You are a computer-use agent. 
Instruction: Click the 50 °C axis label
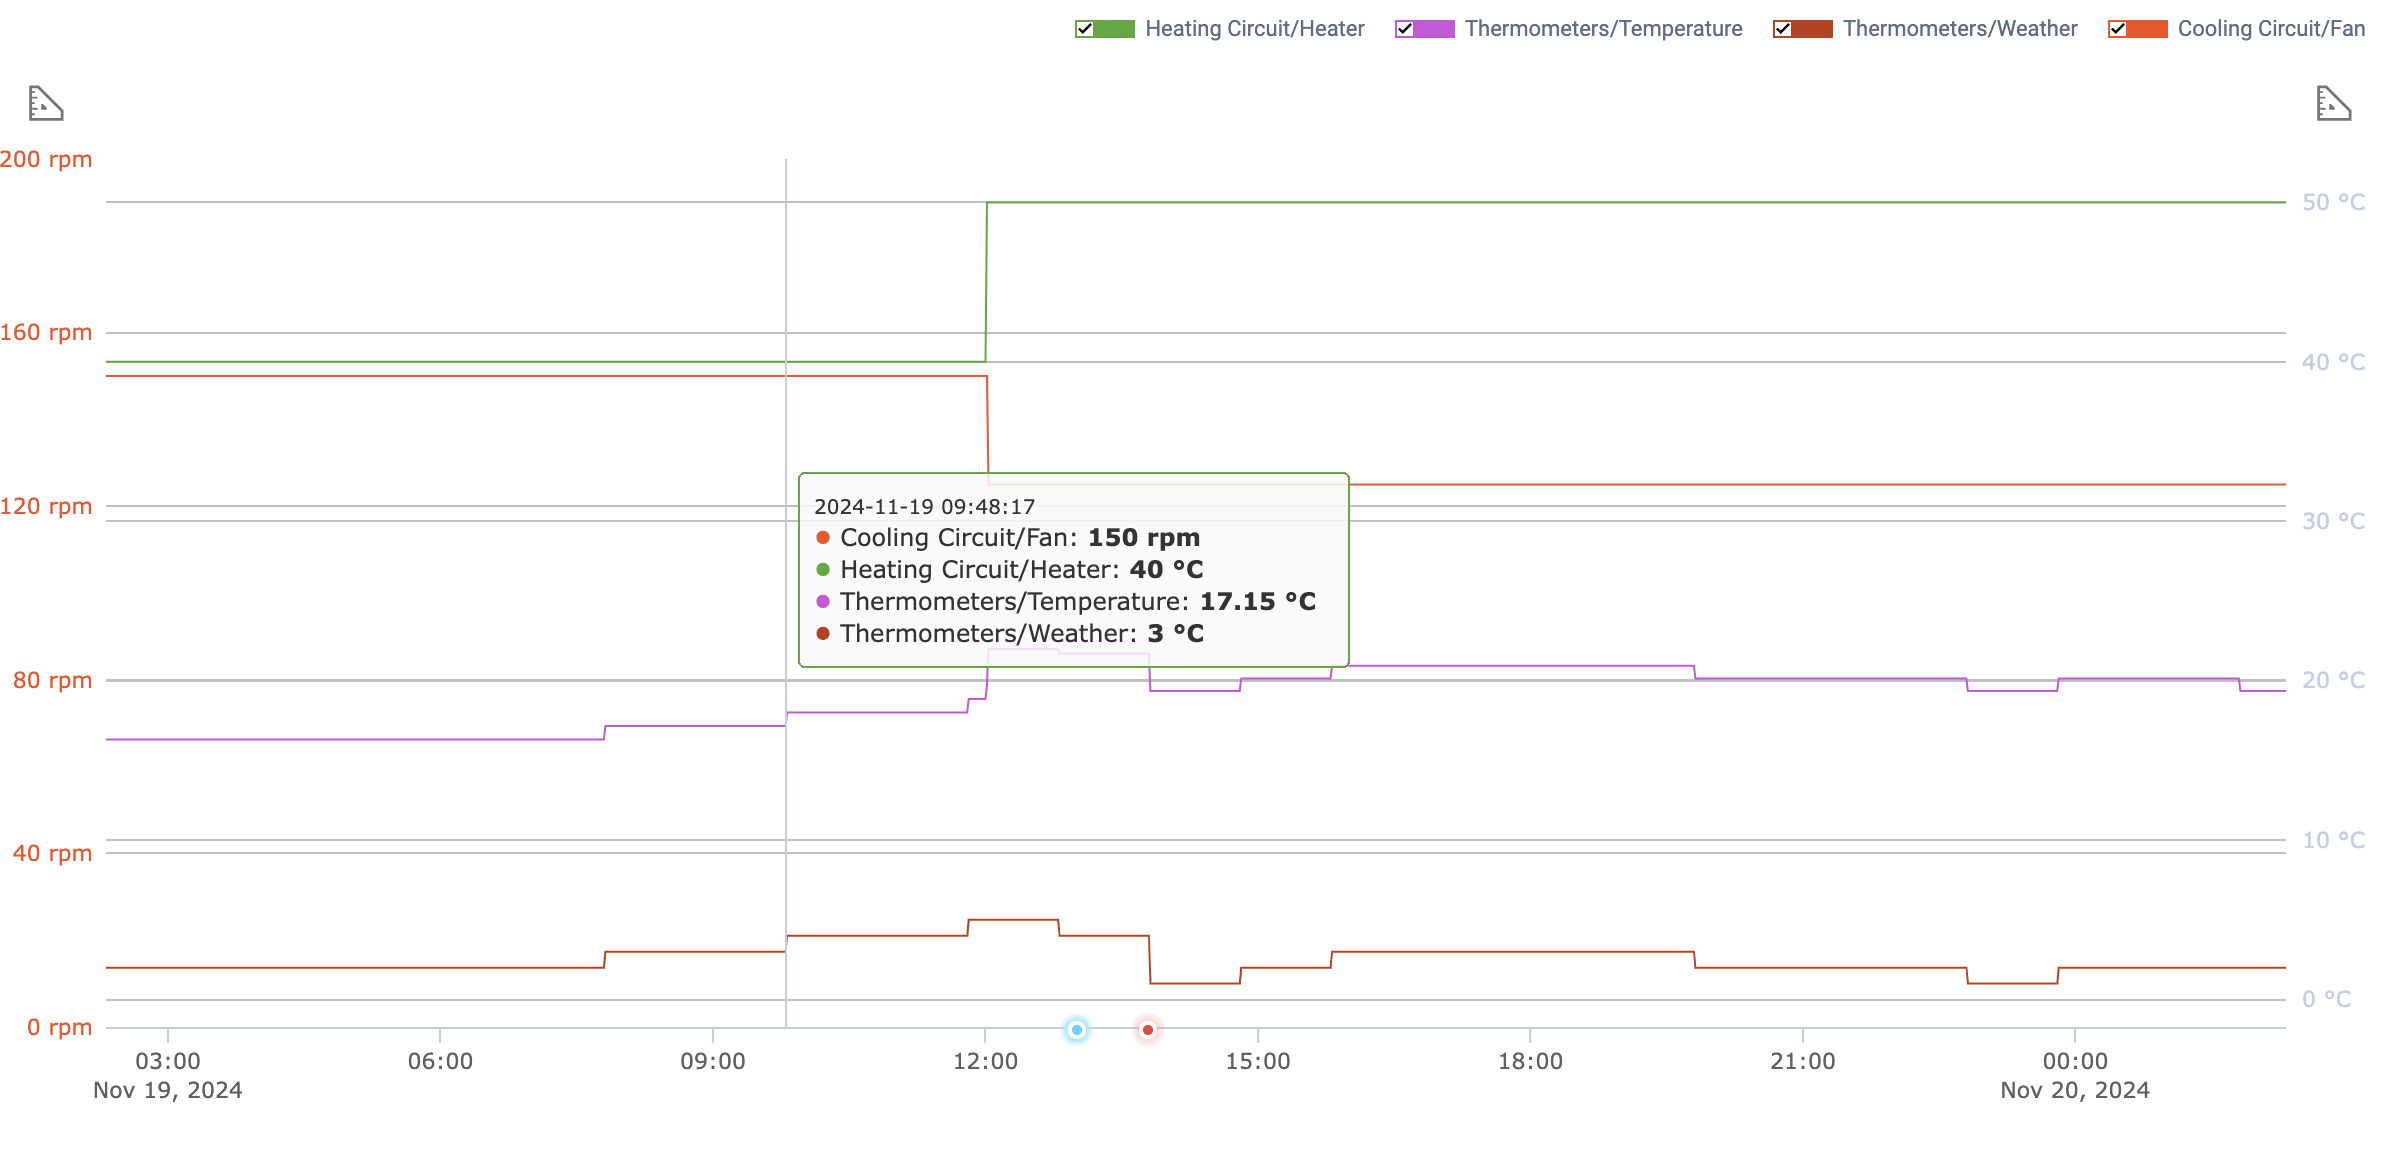[x=2333, y=202]
